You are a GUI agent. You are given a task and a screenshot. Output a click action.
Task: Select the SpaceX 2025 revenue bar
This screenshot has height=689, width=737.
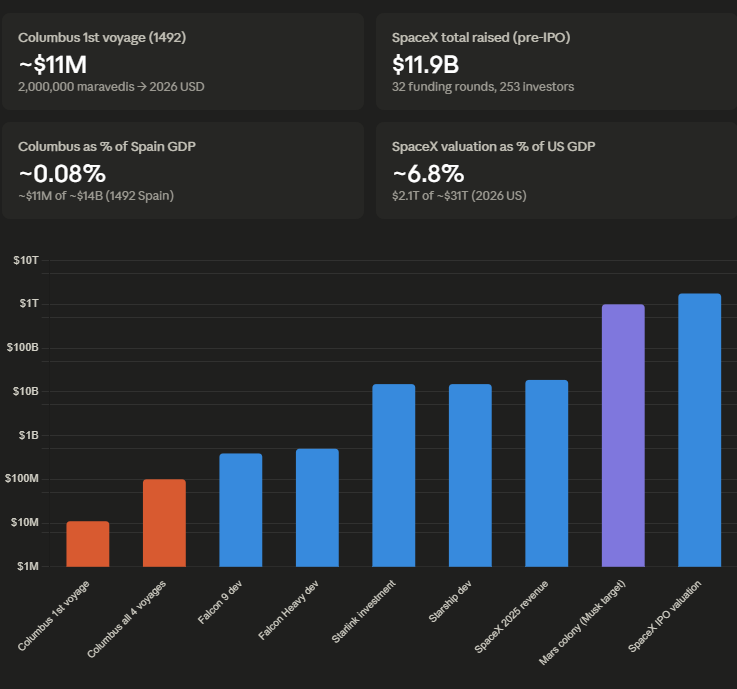(x=547, y=473)
